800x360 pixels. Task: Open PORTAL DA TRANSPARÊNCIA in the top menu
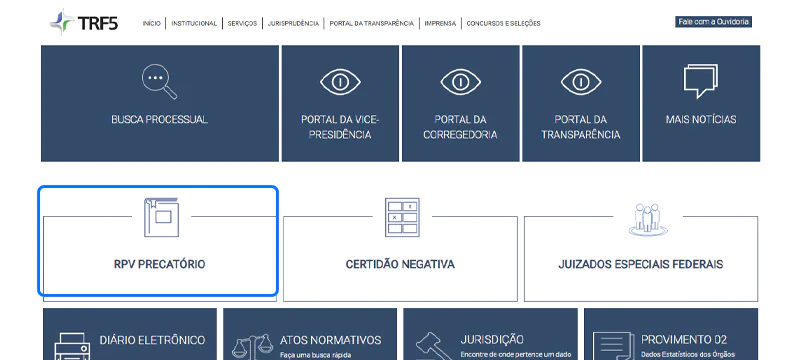pyautogui.click(x=371, y=23)
